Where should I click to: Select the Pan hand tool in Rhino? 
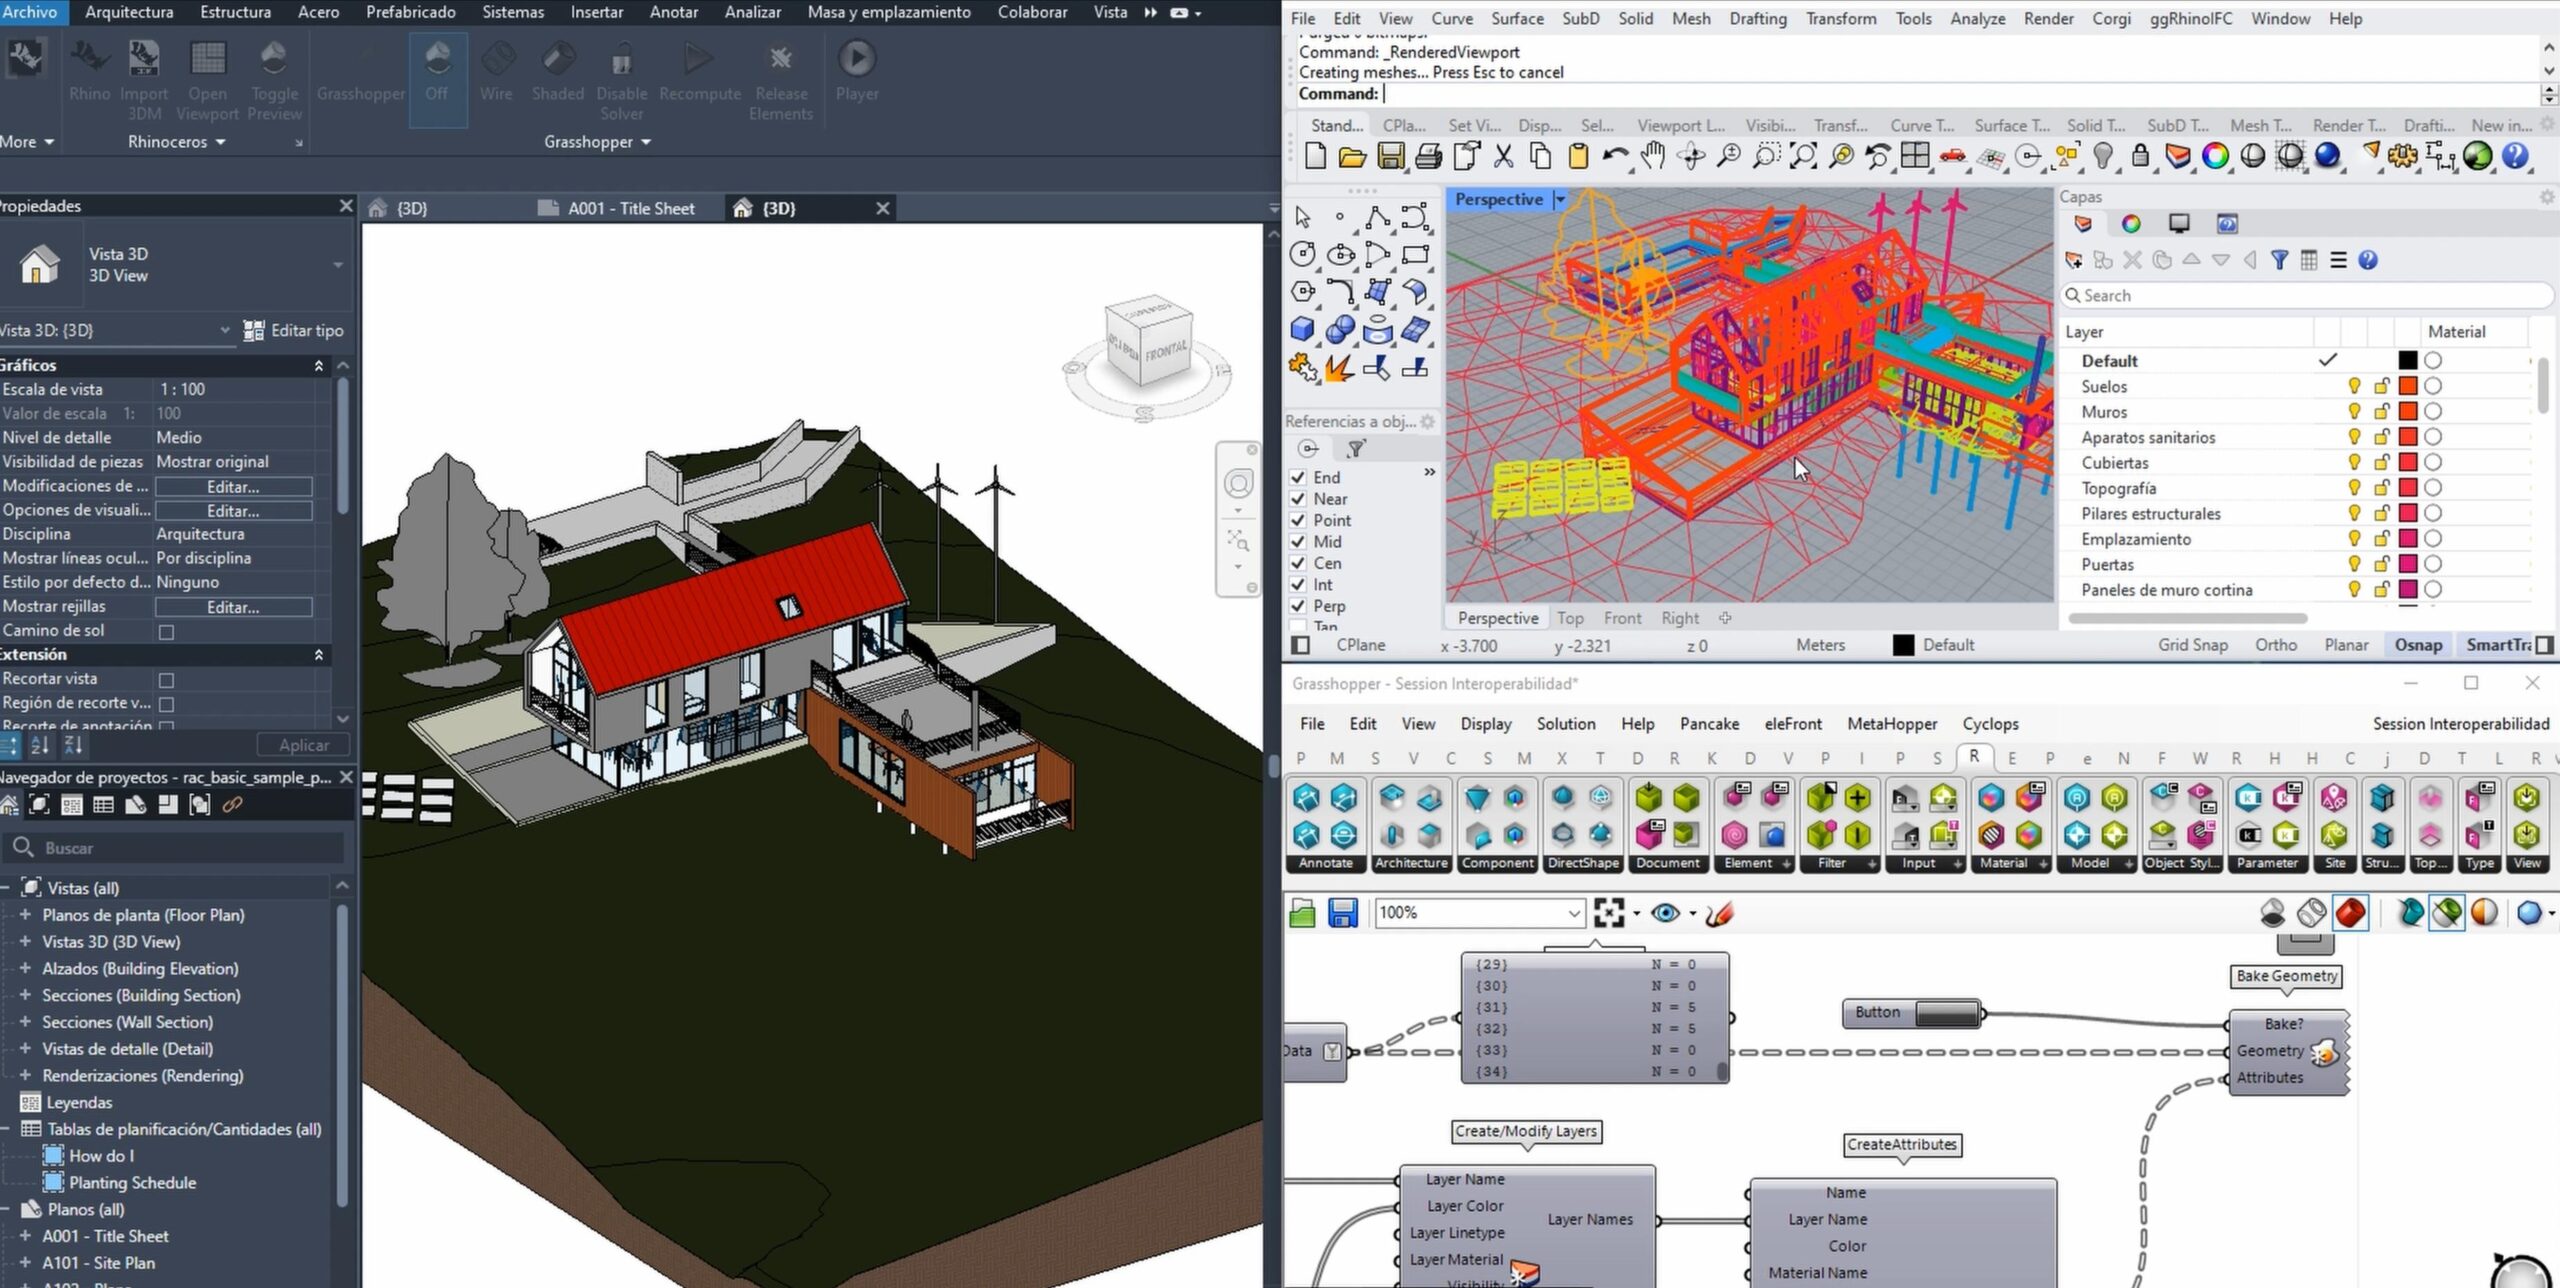[1653, 156]
